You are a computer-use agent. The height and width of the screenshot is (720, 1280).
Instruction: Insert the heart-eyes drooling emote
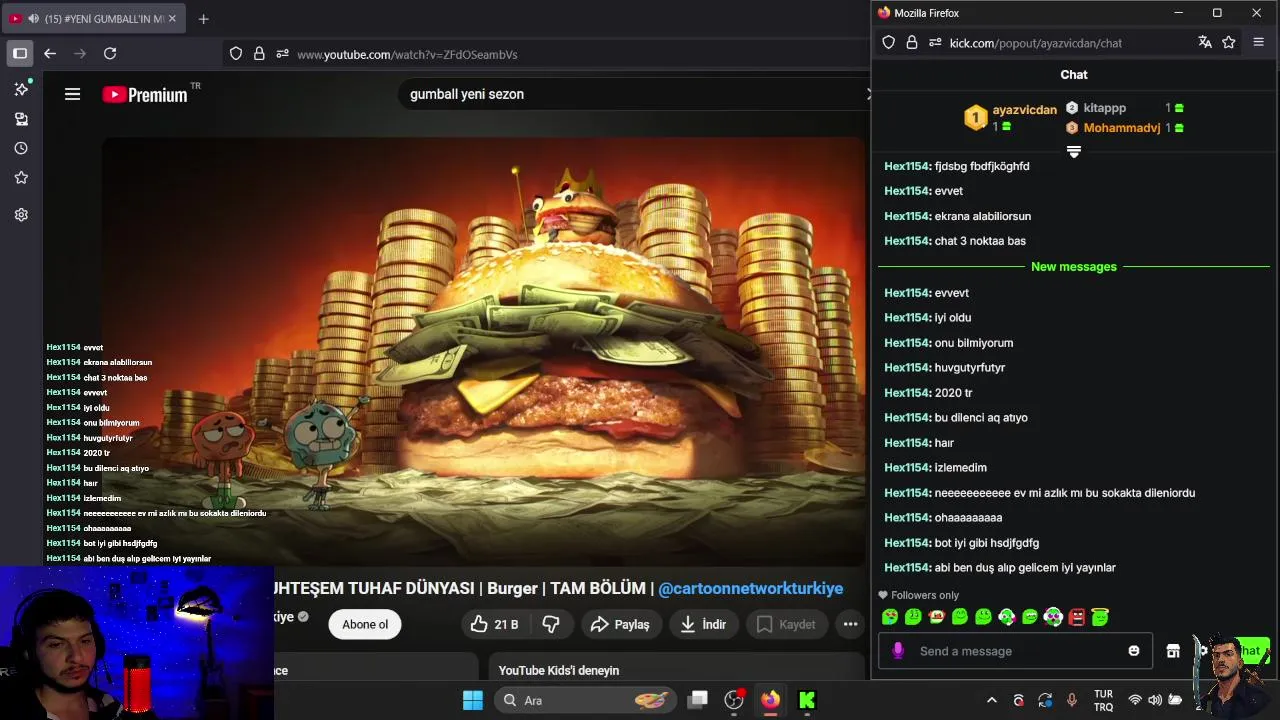890,617
